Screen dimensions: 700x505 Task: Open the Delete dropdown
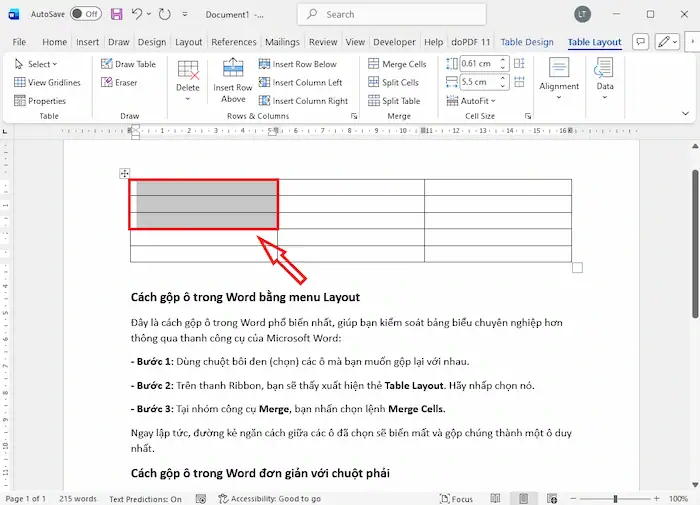188,80
